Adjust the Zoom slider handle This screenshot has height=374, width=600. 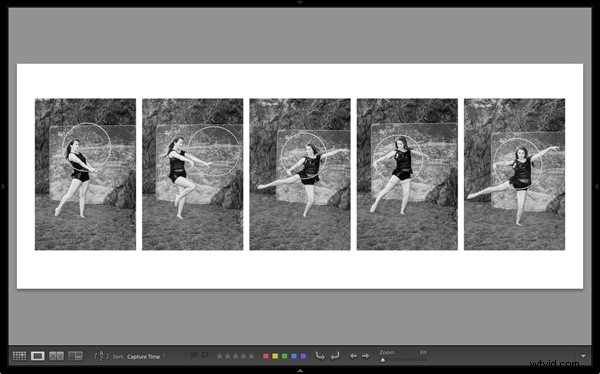coord(383,360)
